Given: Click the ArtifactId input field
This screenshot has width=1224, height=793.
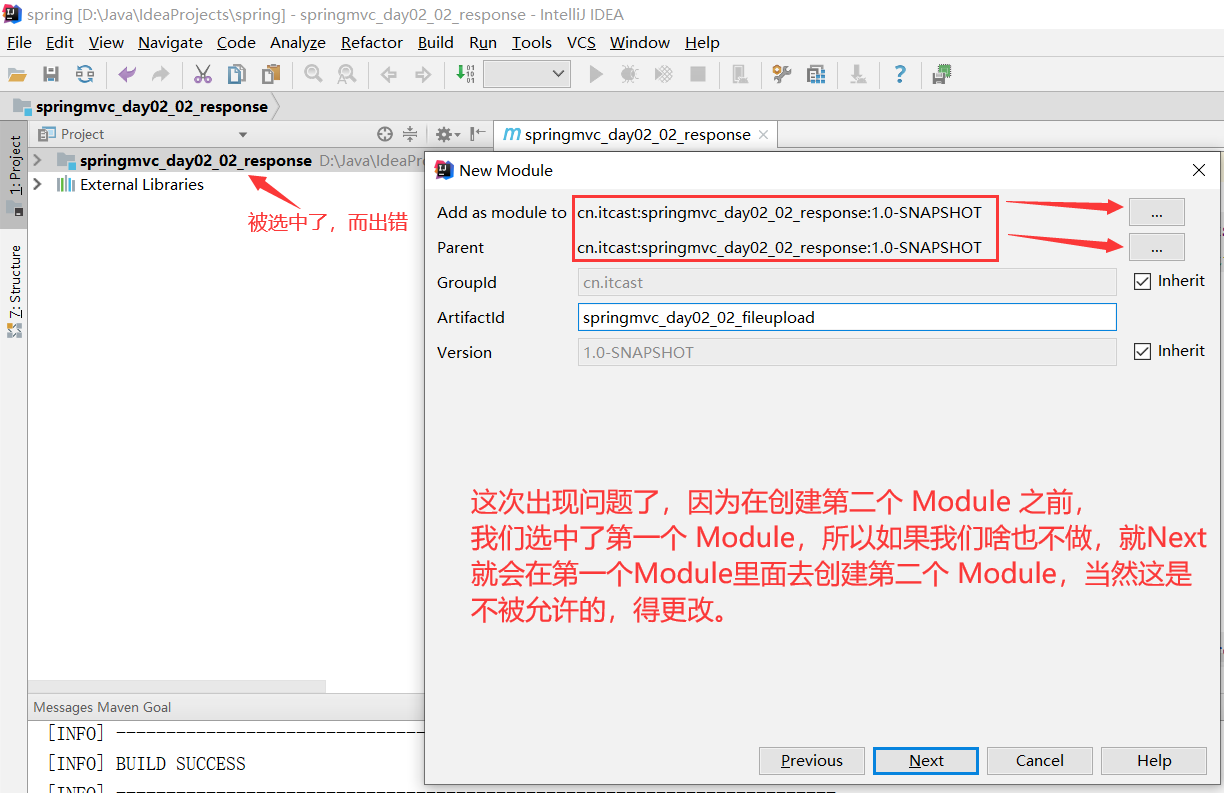Looking at the screenshot, I should 847,317.
